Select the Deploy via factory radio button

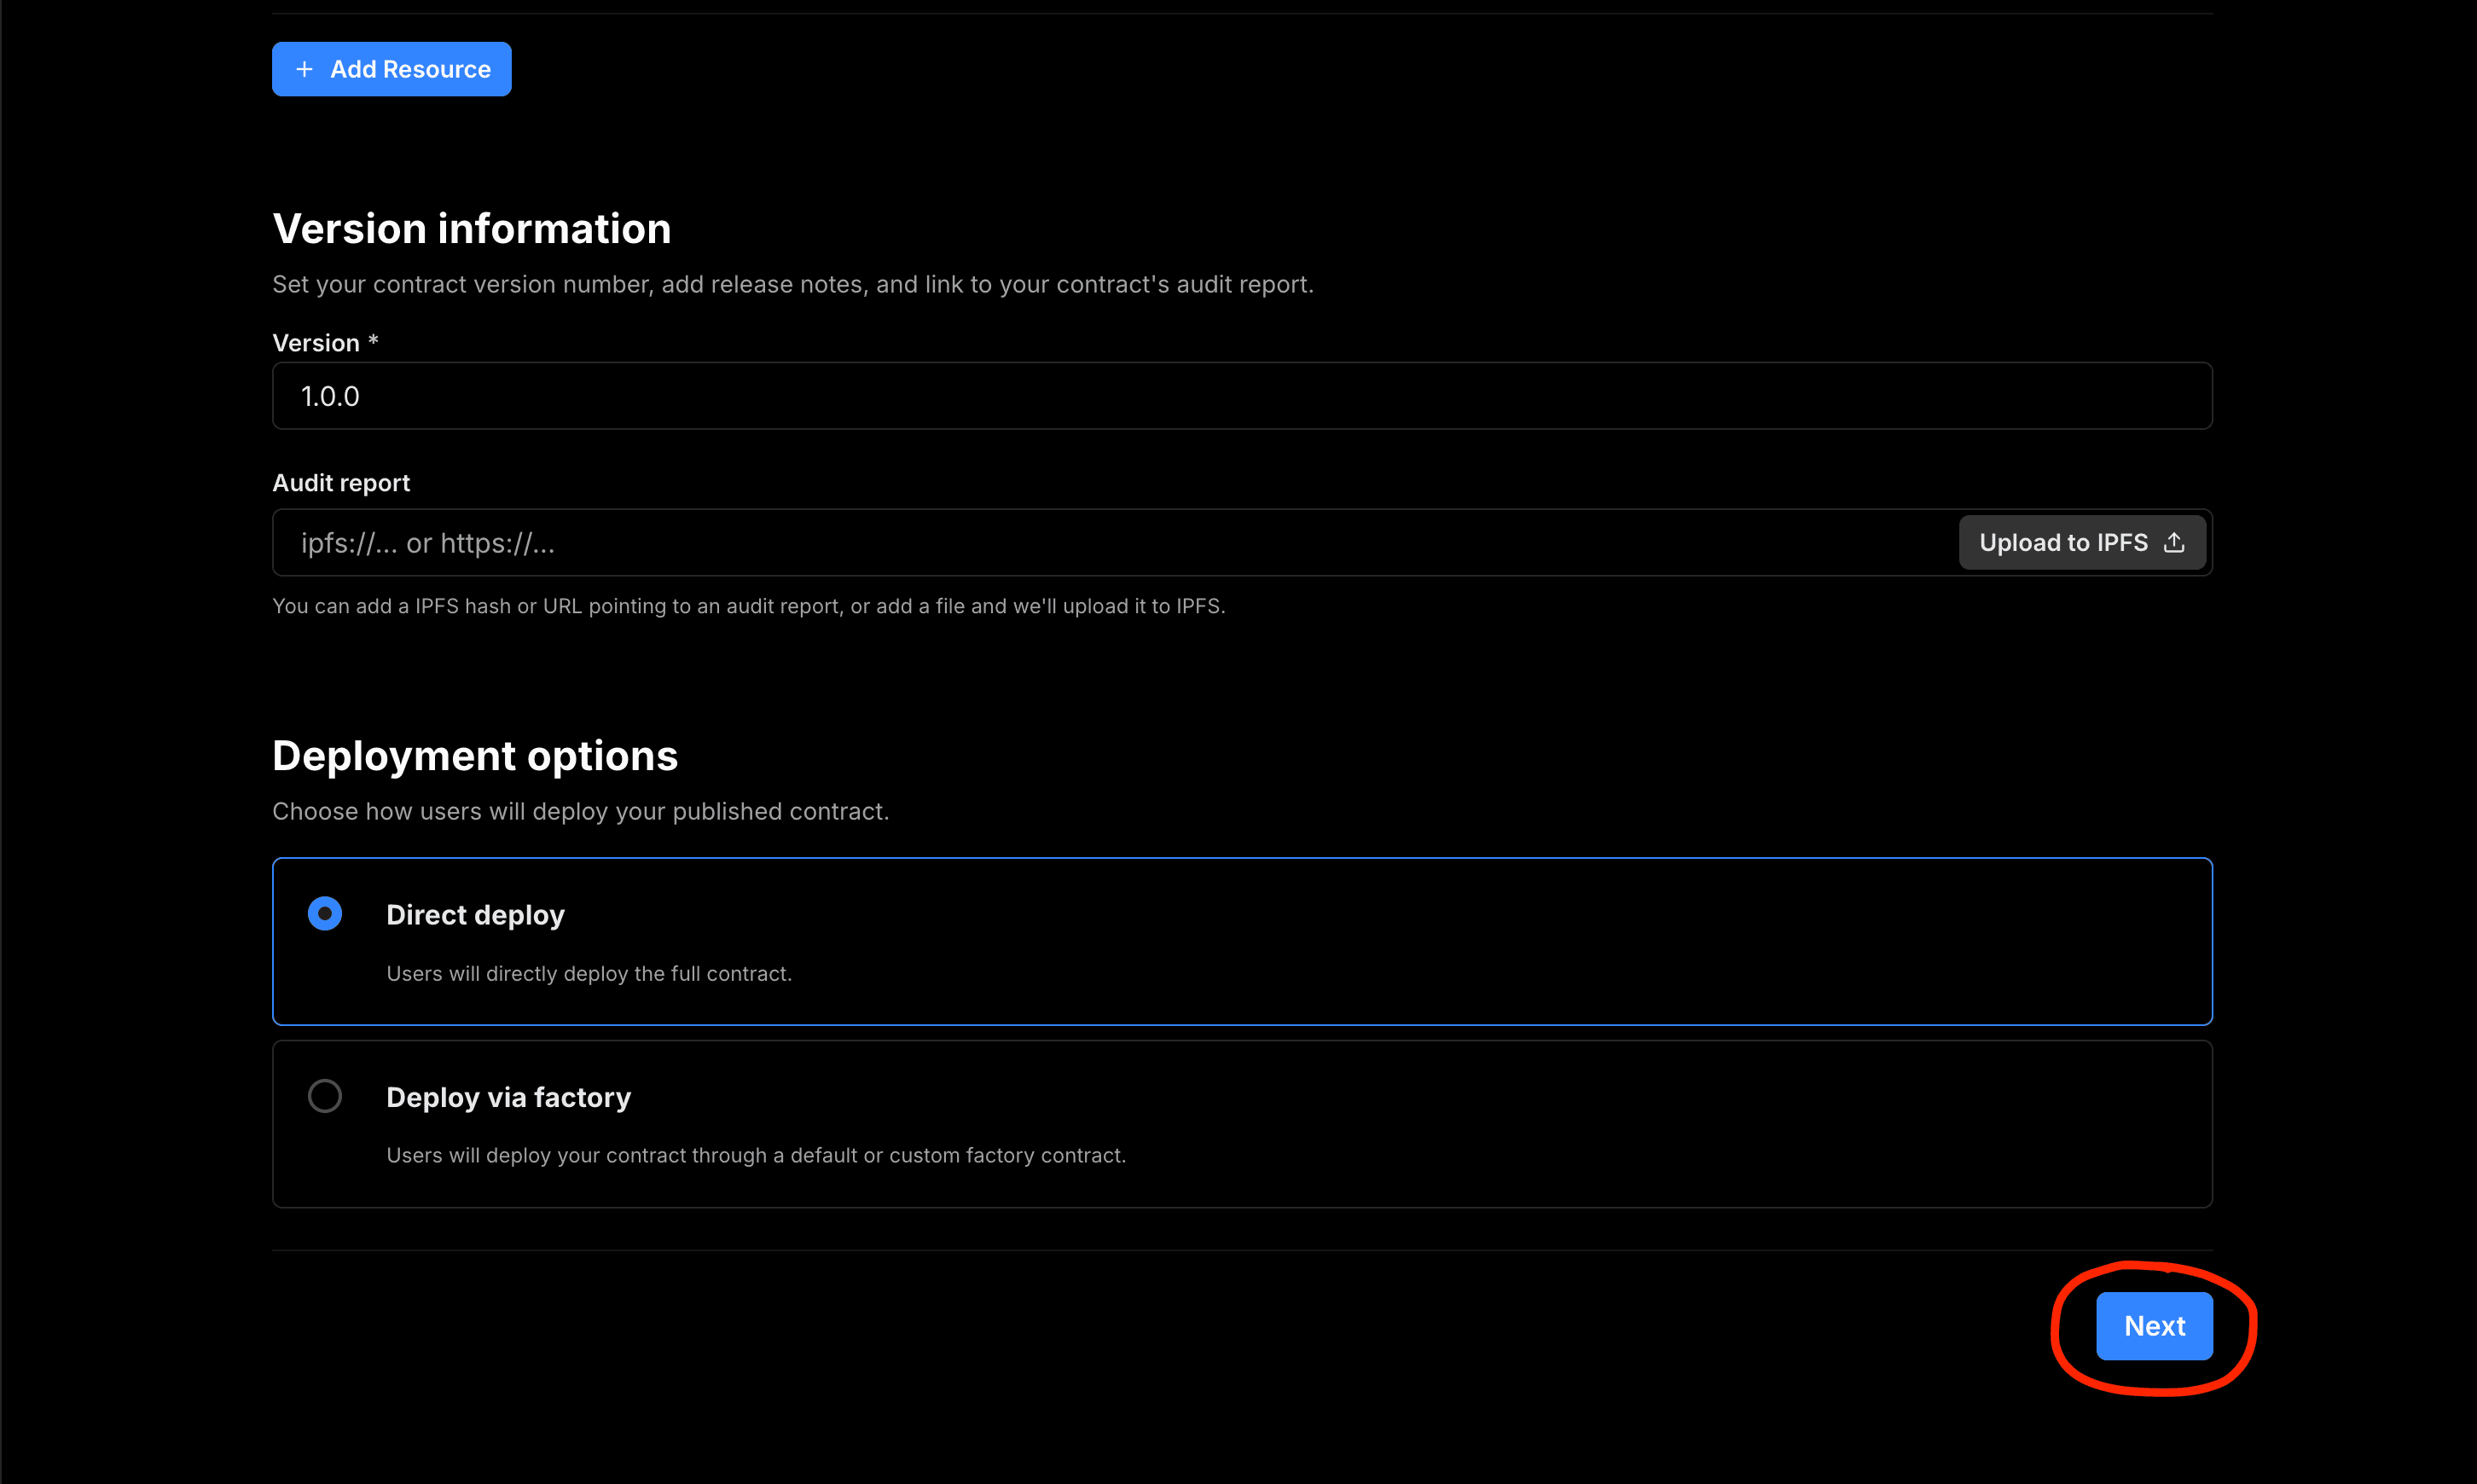[325, 1096]
